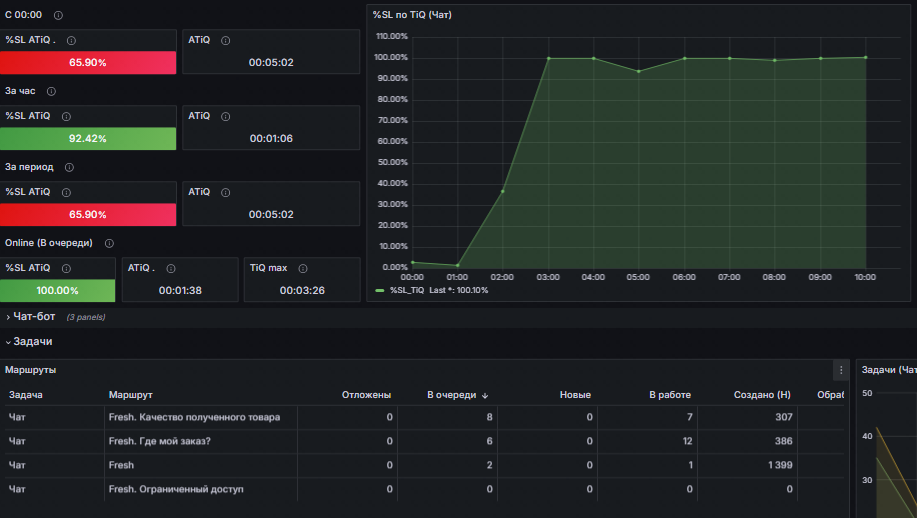The width and height of the screenshot is (917, 518).
Task: Sort table by Отложены column header
Action: click(366, 395)
